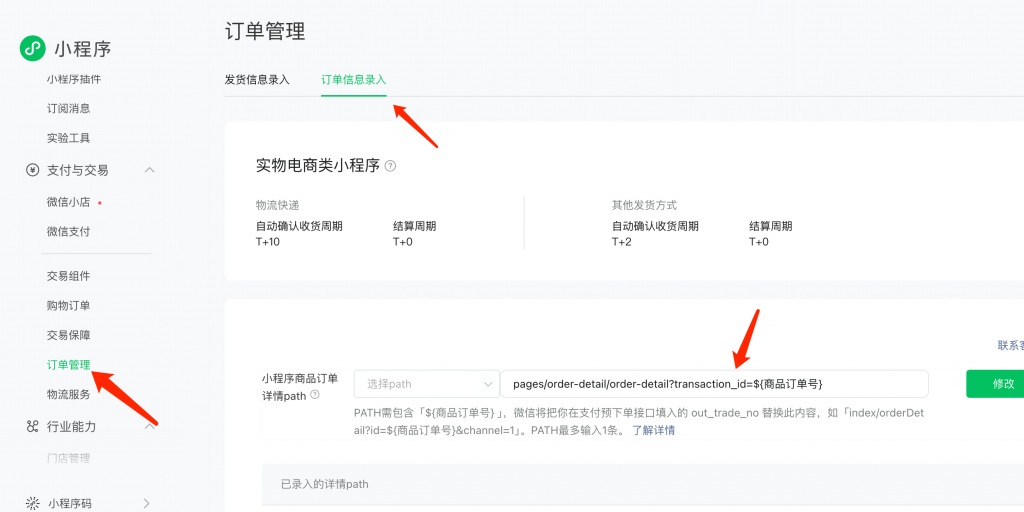Viewport: 1024px width, 512px height.
Task: Open the 选择path dropdown
Action: [x=426, y=384]
